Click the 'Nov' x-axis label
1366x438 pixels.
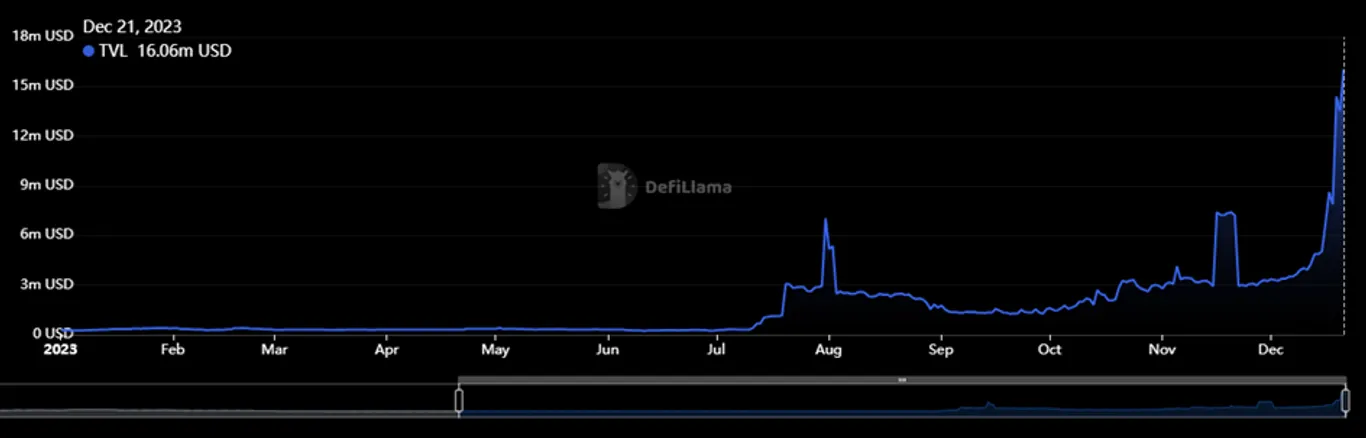pos(1161,350)
